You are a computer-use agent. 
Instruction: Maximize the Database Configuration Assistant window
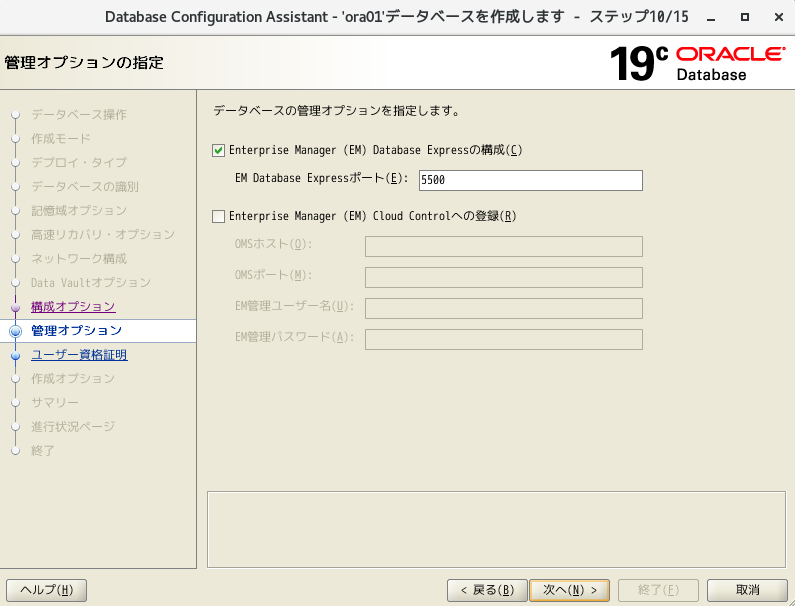coord(745,17)
